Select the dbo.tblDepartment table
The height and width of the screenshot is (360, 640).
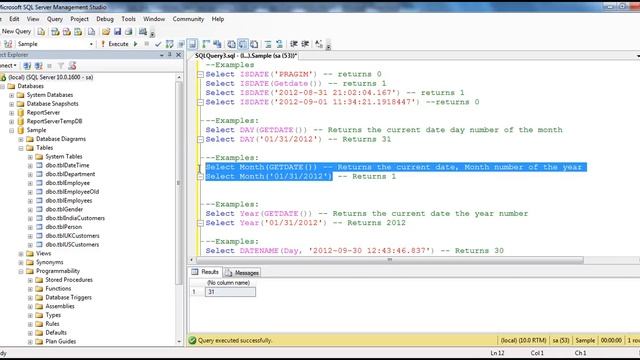(x=70, y=174)
